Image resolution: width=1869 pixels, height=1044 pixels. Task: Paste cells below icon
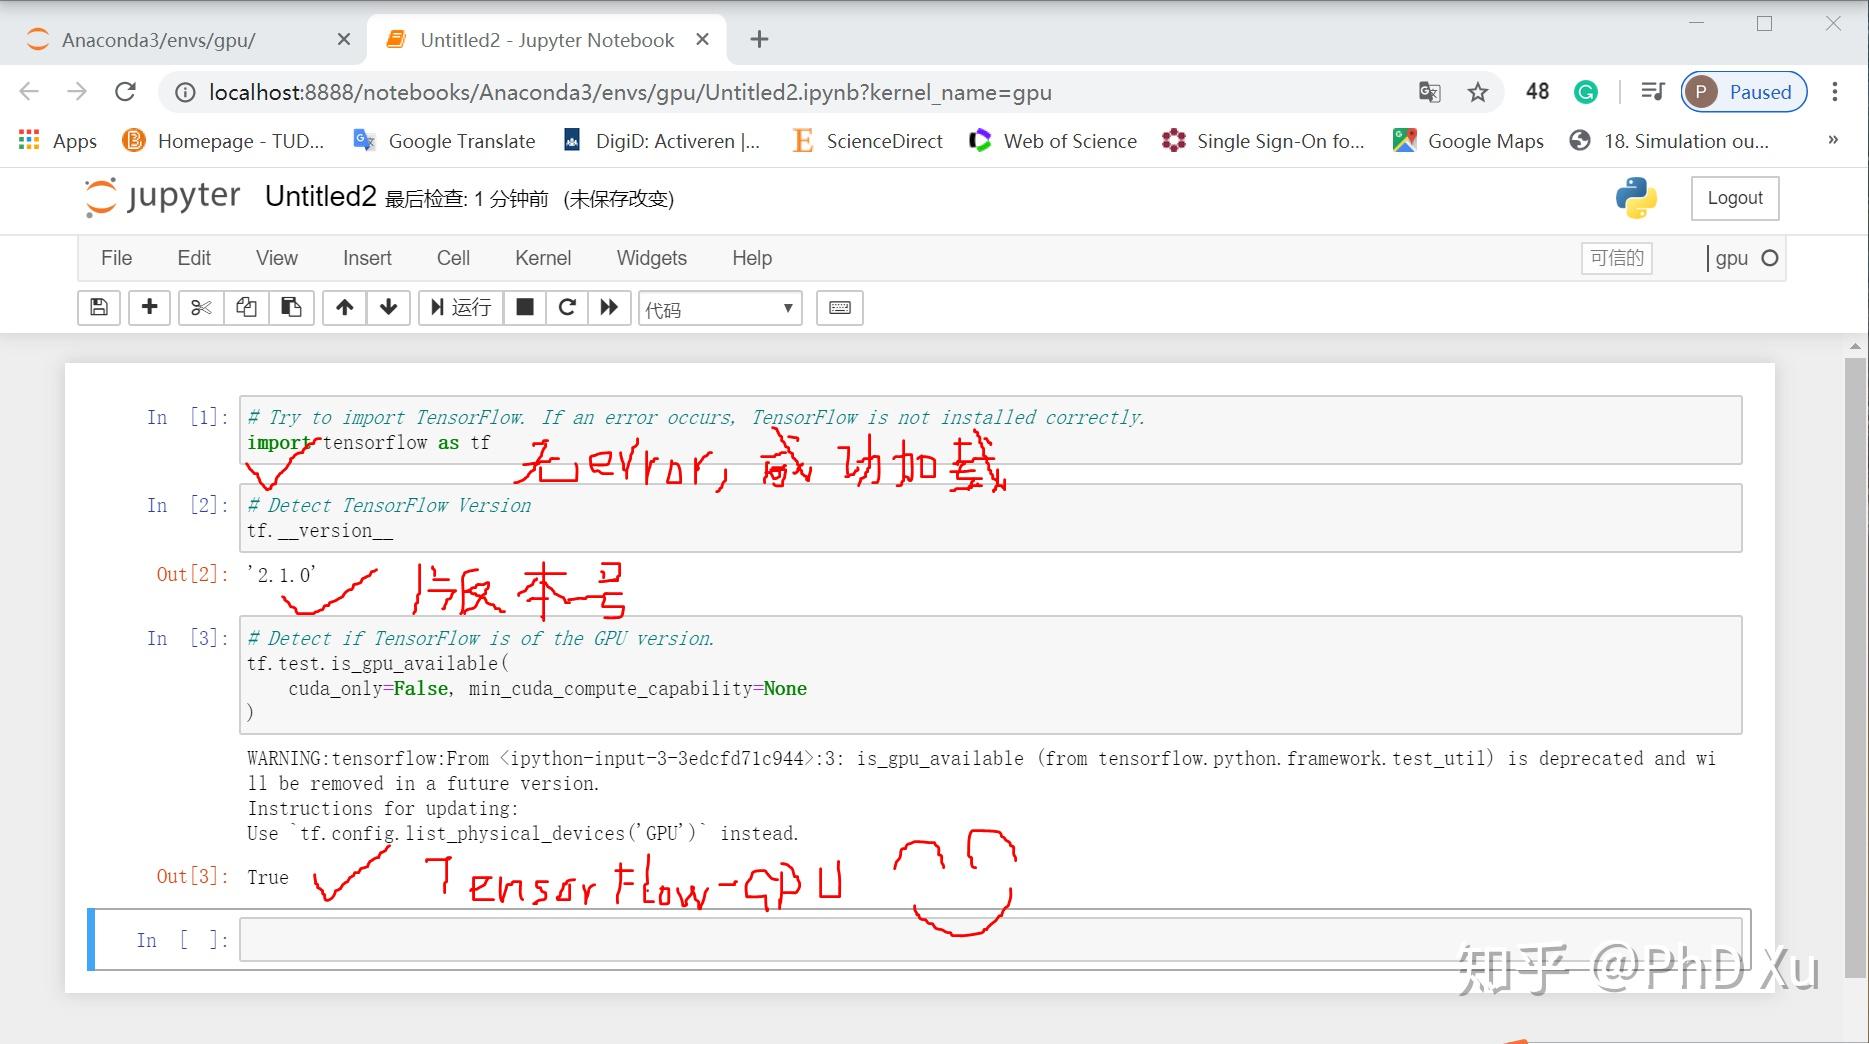tap(291, 308)
